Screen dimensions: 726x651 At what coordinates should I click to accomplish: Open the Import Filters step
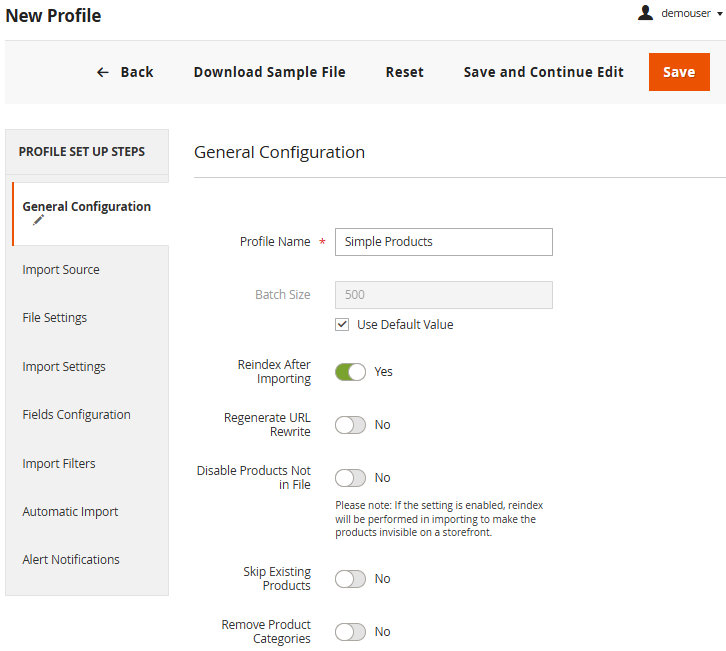point(59,463)
